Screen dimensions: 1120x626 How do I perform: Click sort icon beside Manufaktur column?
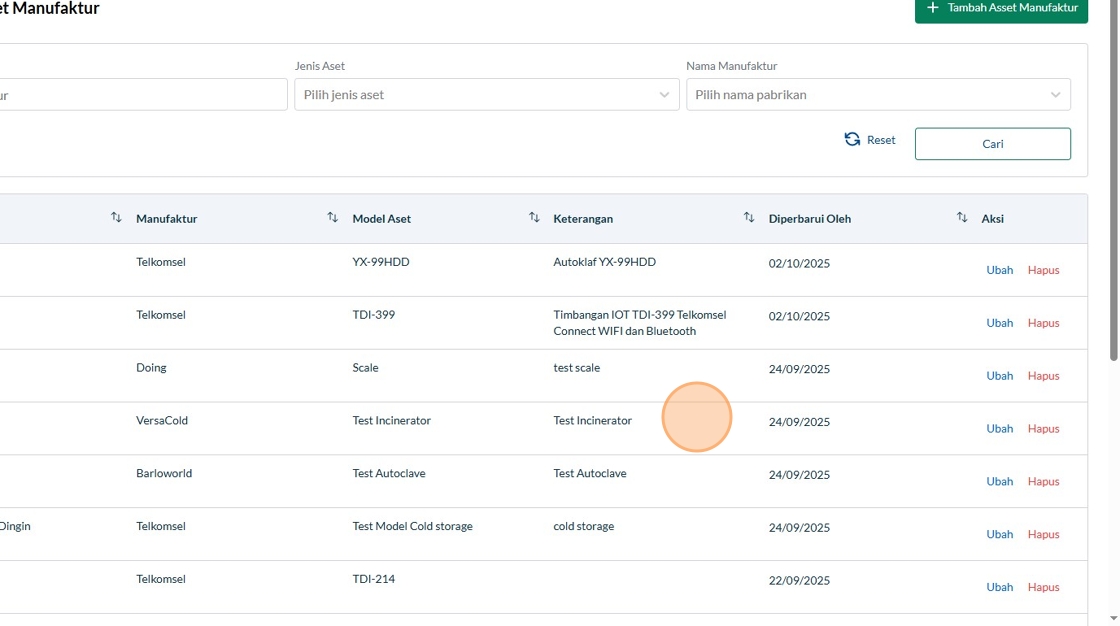click(333, 218)
